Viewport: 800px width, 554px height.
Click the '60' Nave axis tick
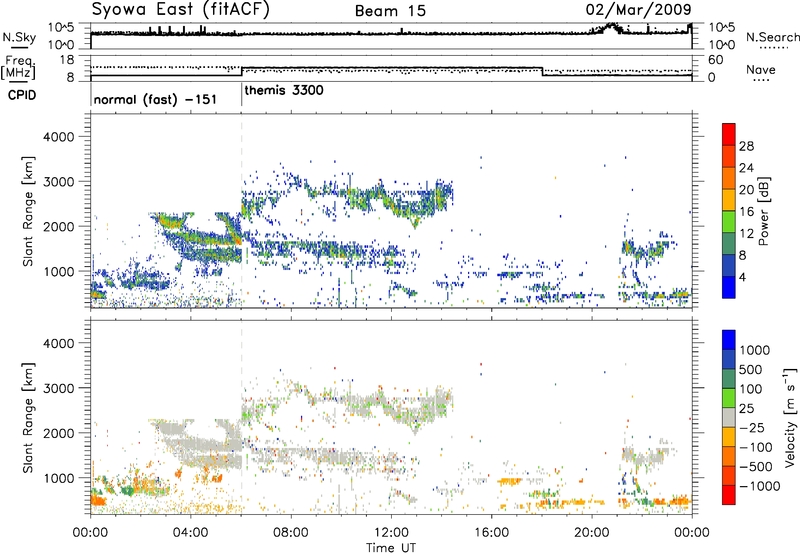[x=716, y=60]
